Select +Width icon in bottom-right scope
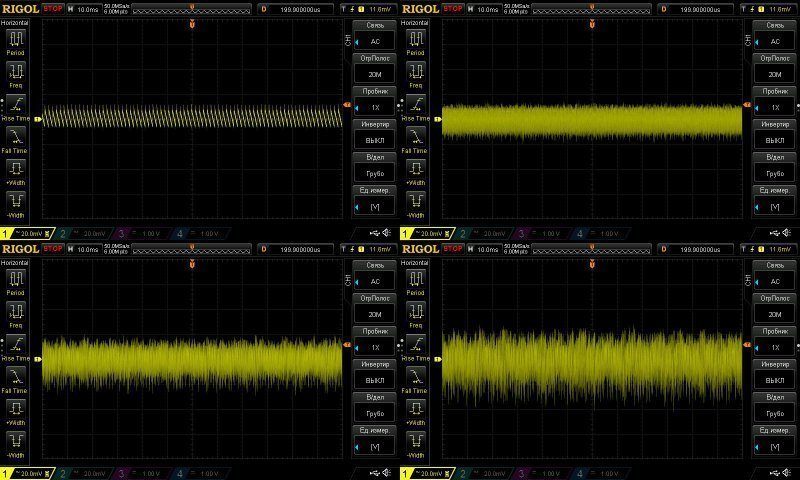The image size is (800, 480). coord(416,409)
